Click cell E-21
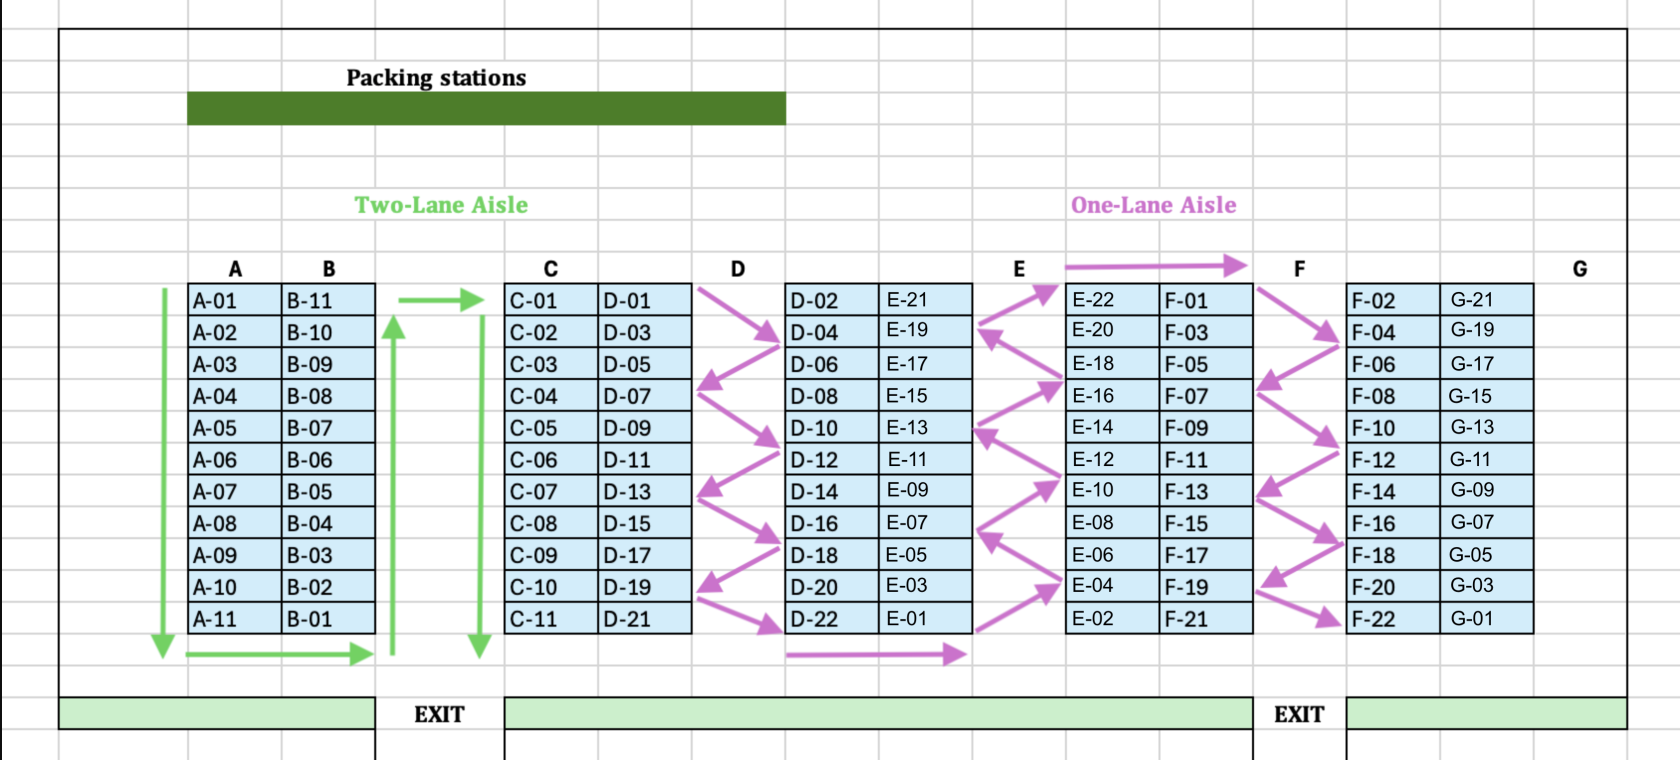This screenshot has width=1680, height=760. [925, 299]
